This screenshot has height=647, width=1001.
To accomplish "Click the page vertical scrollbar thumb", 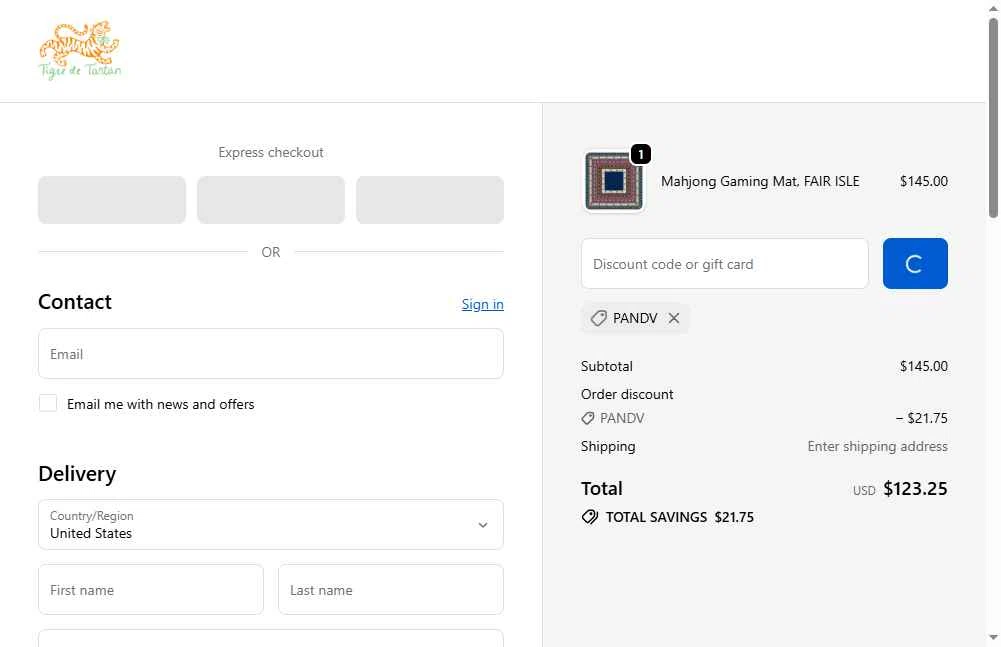I will pyautogui.click(x=993, y=118).
